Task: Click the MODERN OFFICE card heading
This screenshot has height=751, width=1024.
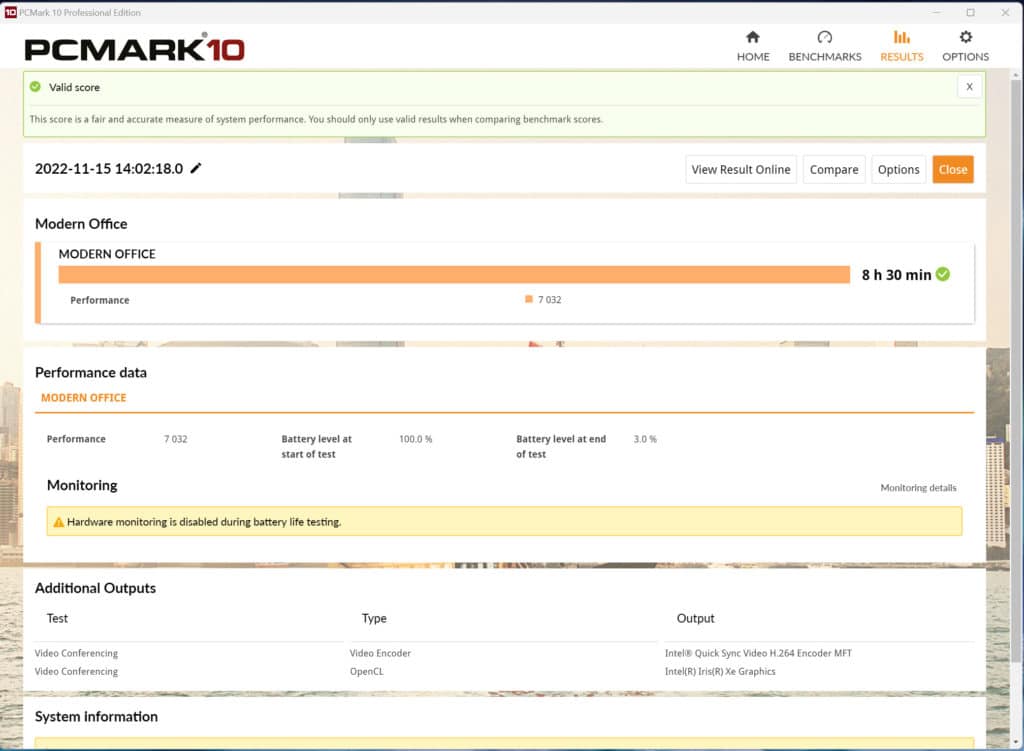Action: pos(107,254)
